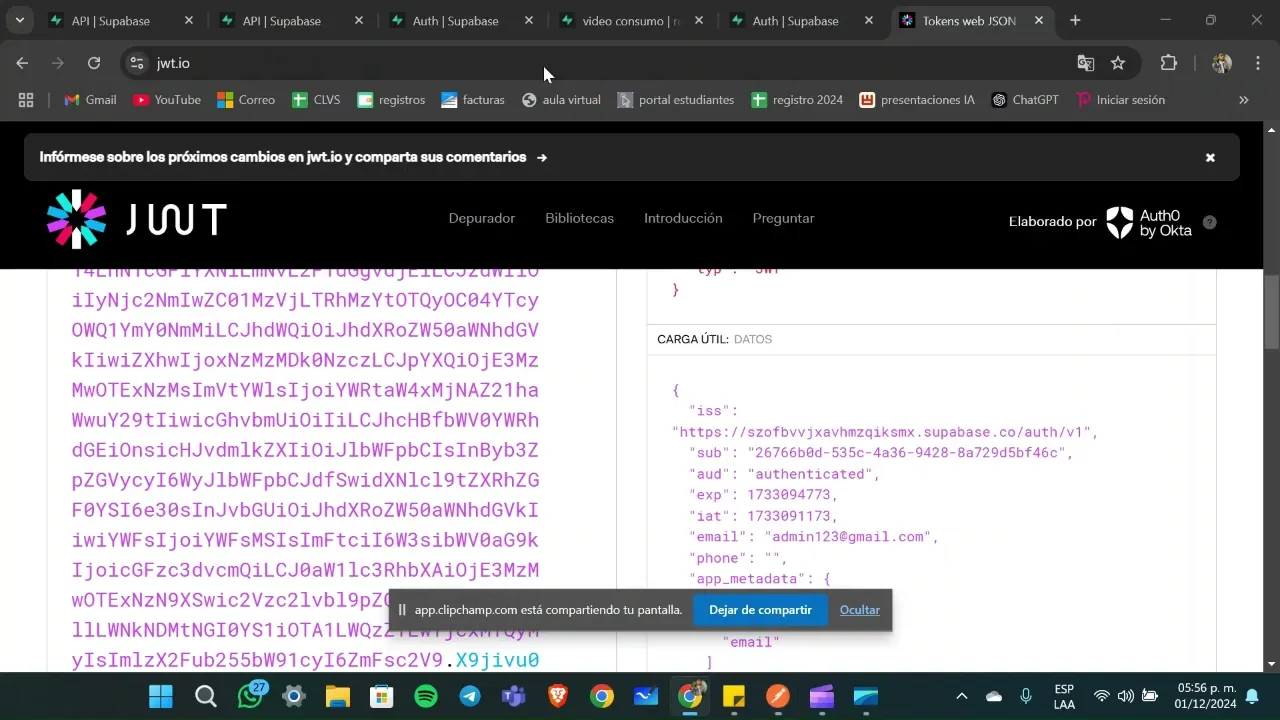Click the JWT logo icon
Screen dimensions: 1280x720
click(76, 219)
